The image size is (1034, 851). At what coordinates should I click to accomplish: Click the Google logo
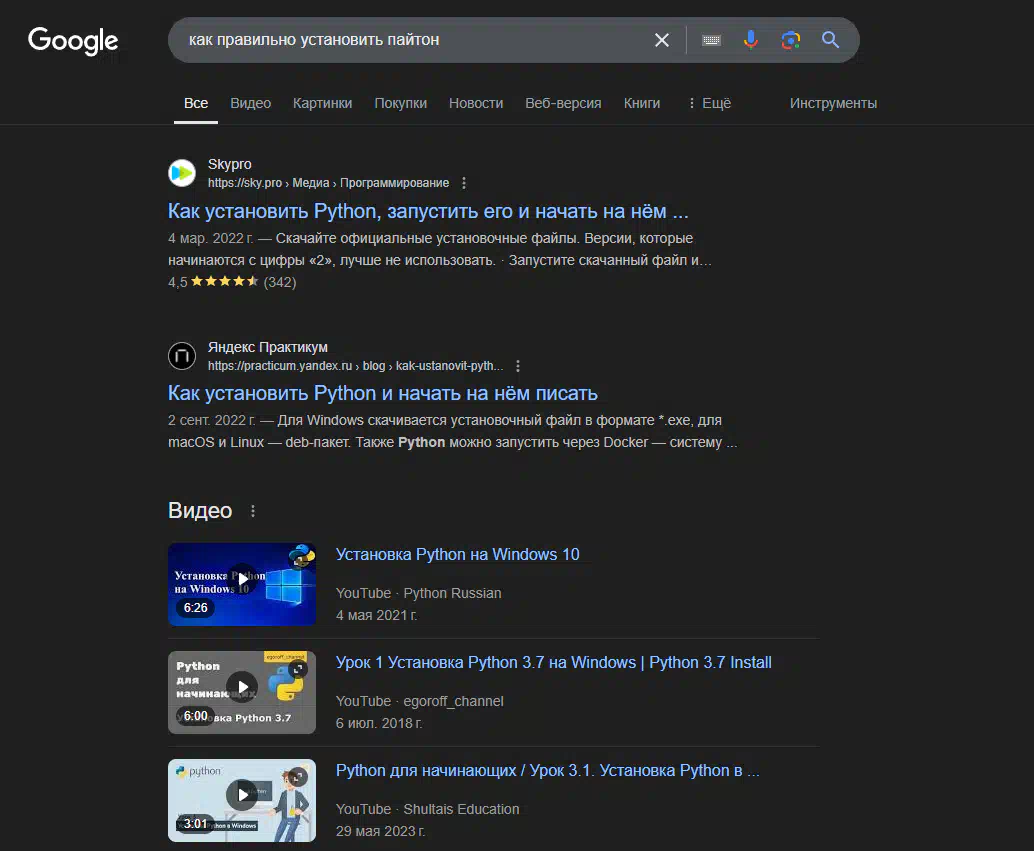[73, 41]
